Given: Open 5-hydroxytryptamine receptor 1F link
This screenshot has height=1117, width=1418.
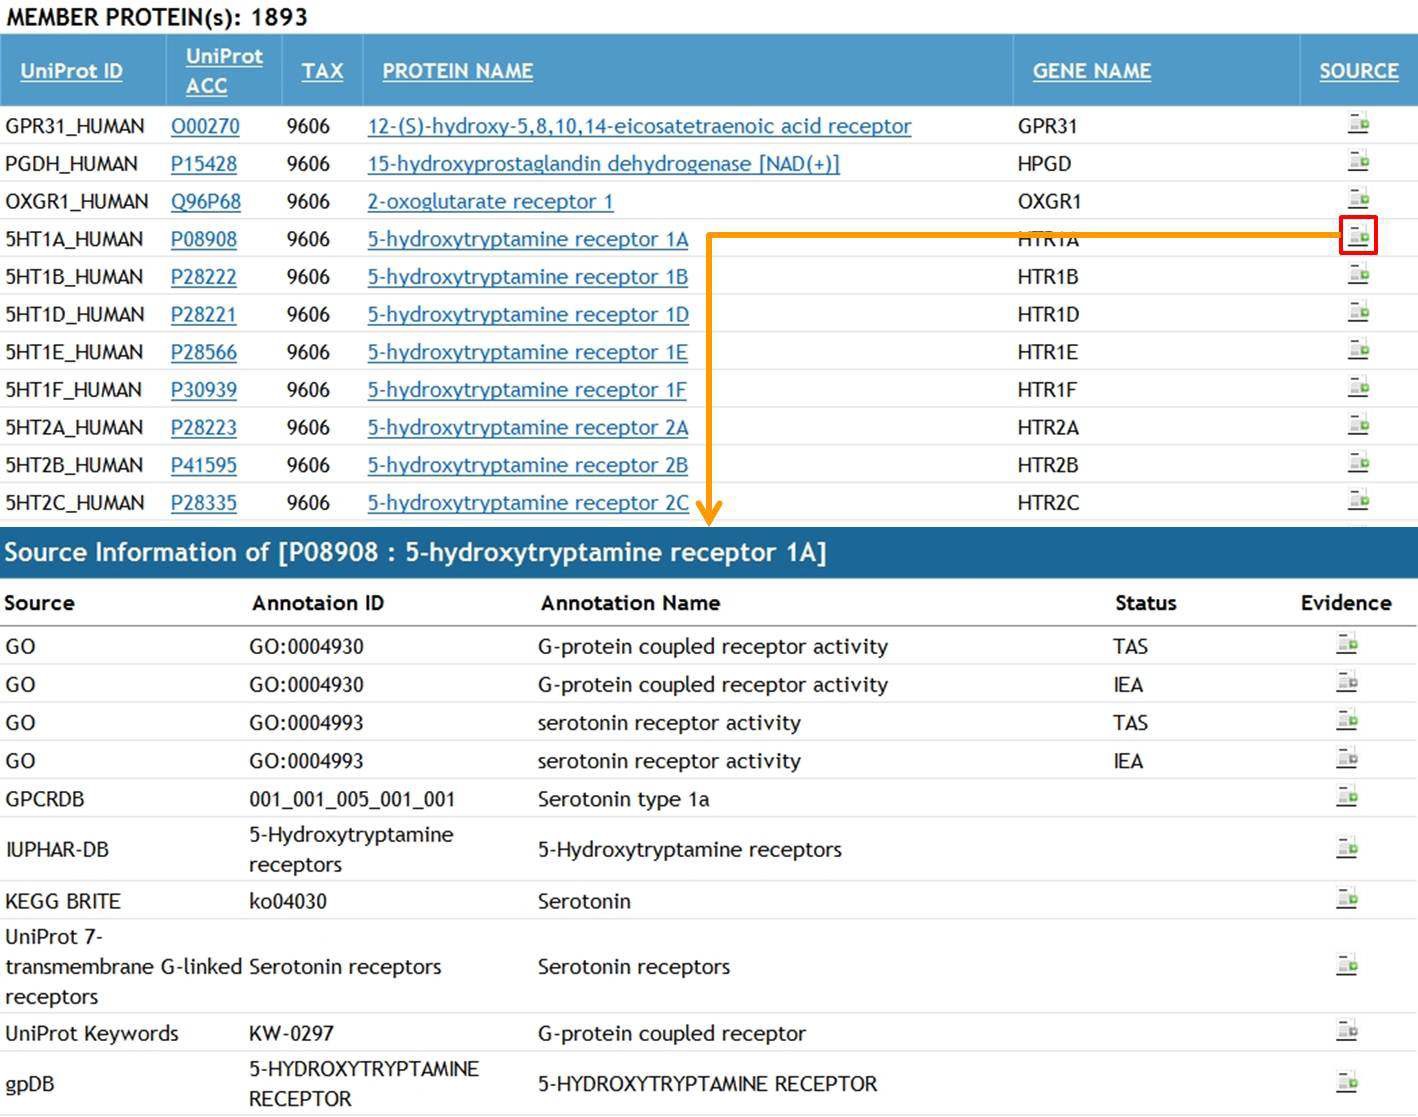Looking at the screenshot, I should pos(527,390).
